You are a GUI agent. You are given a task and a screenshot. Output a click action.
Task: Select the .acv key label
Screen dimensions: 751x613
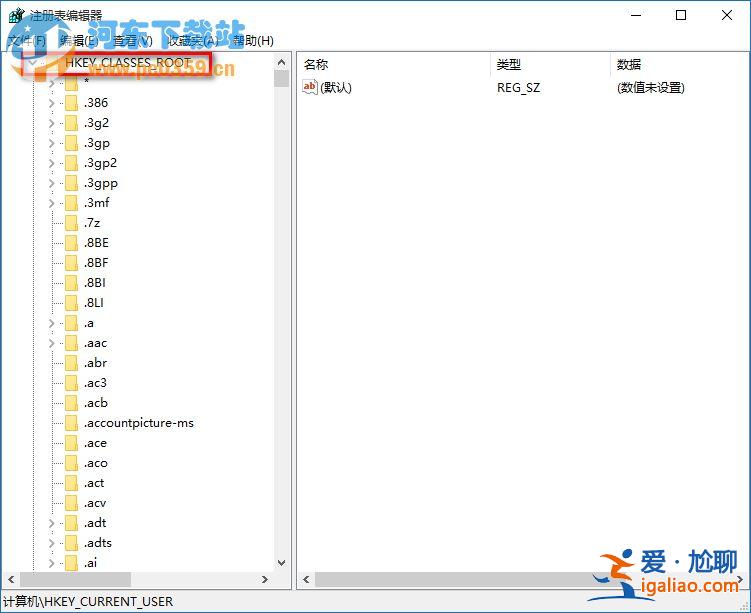point(95,503)
